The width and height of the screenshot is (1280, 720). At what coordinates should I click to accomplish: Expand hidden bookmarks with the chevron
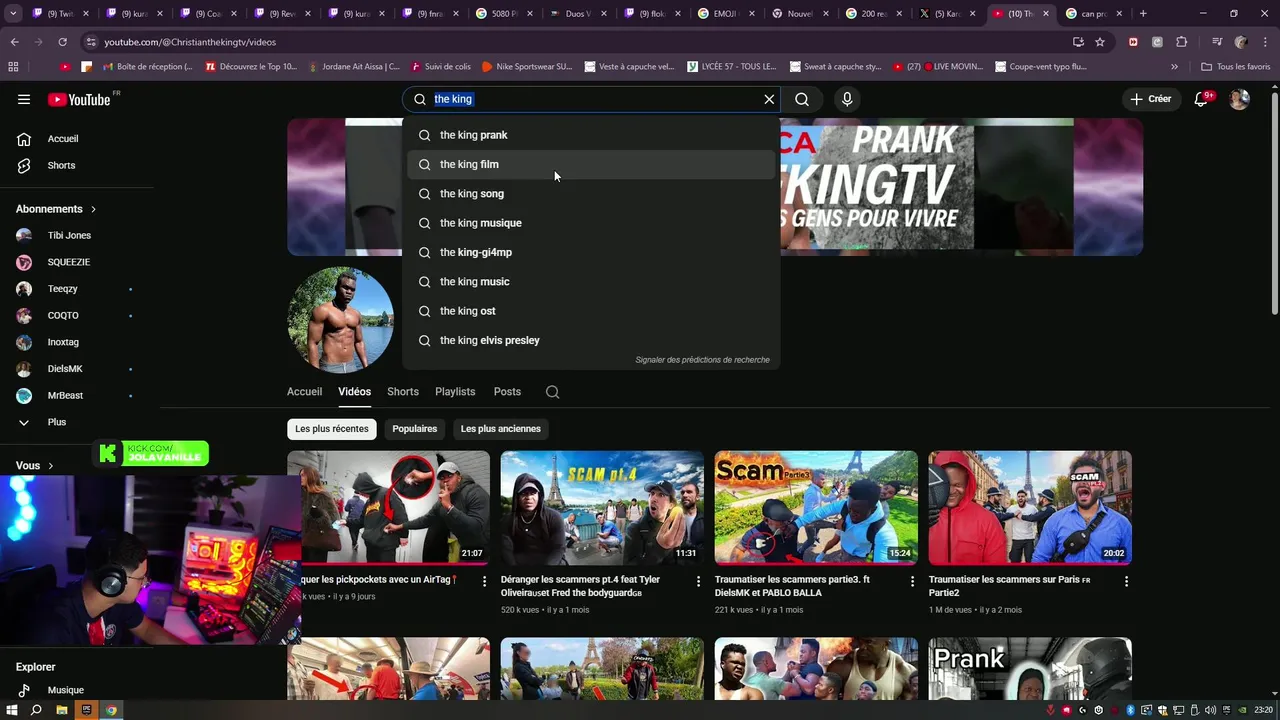1174,67
